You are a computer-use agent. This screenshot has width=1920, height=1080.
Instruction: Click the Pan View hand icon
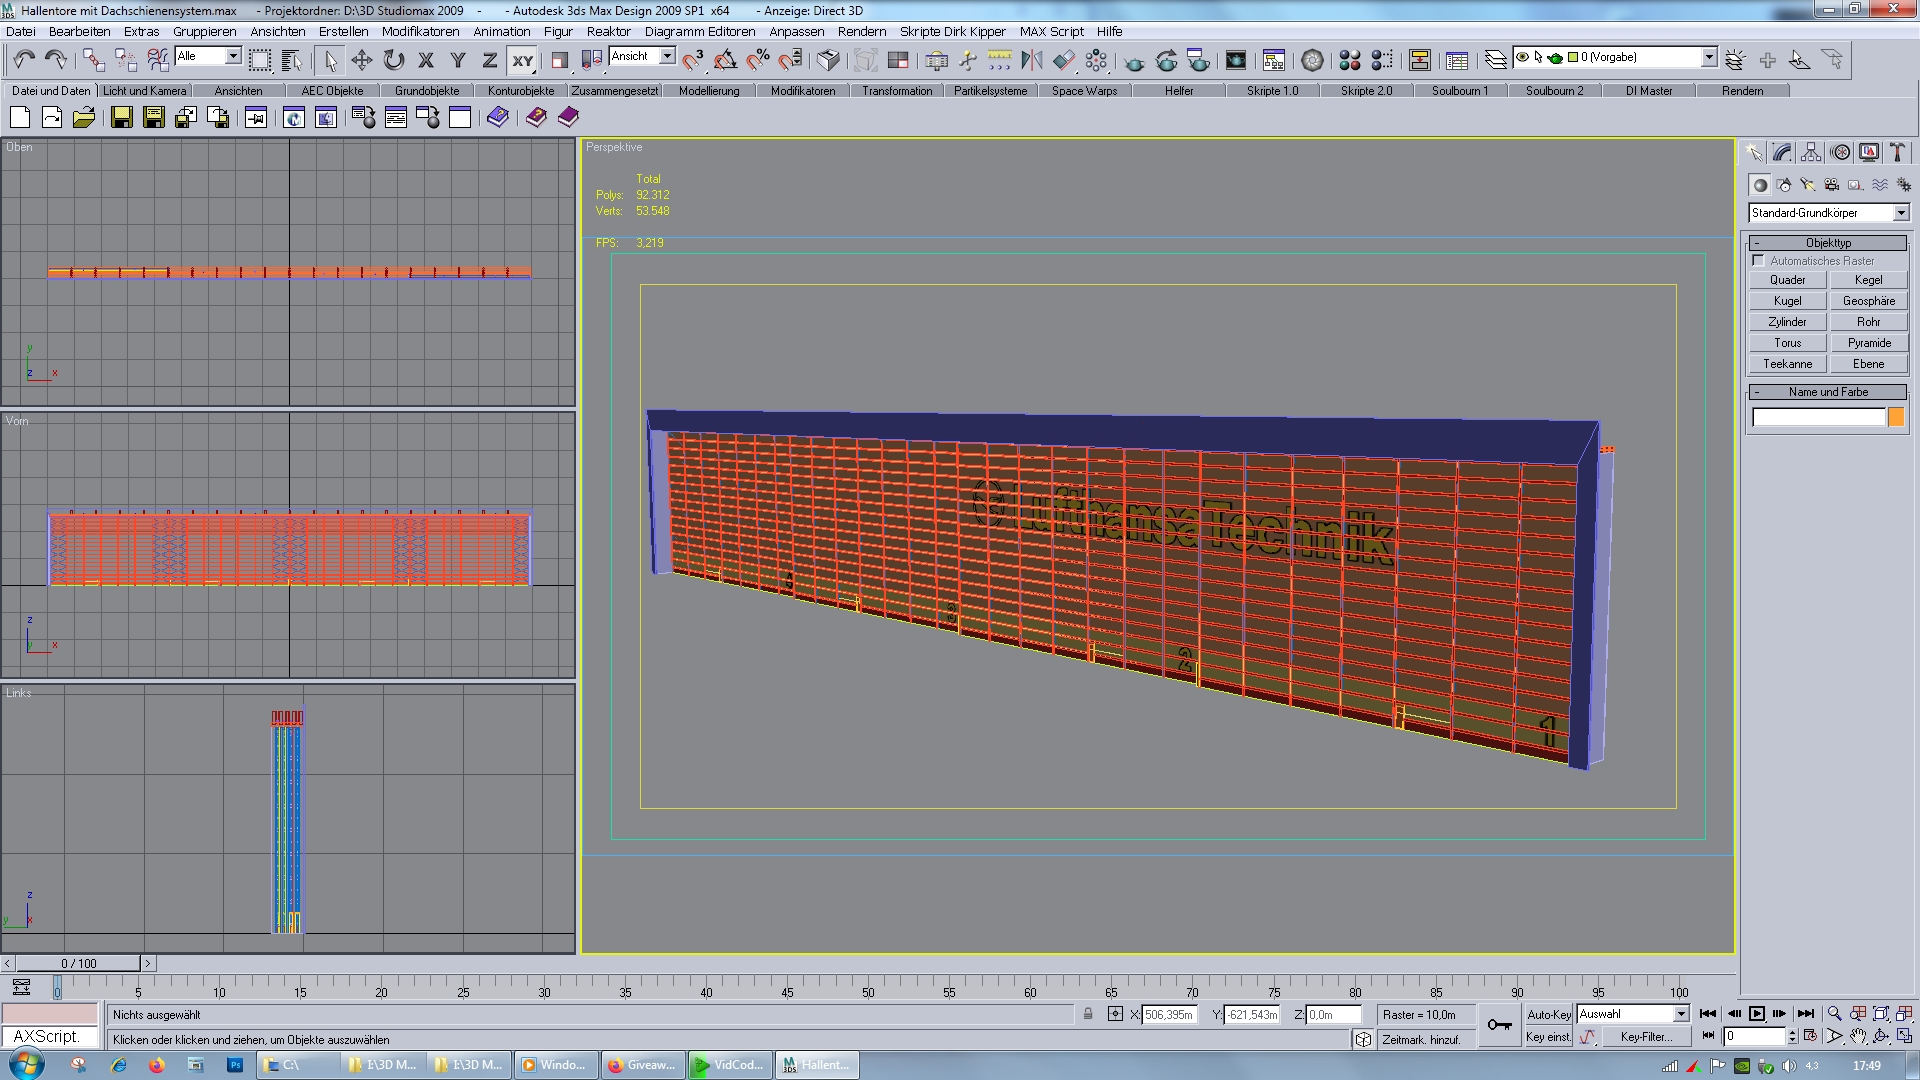1857,1037
